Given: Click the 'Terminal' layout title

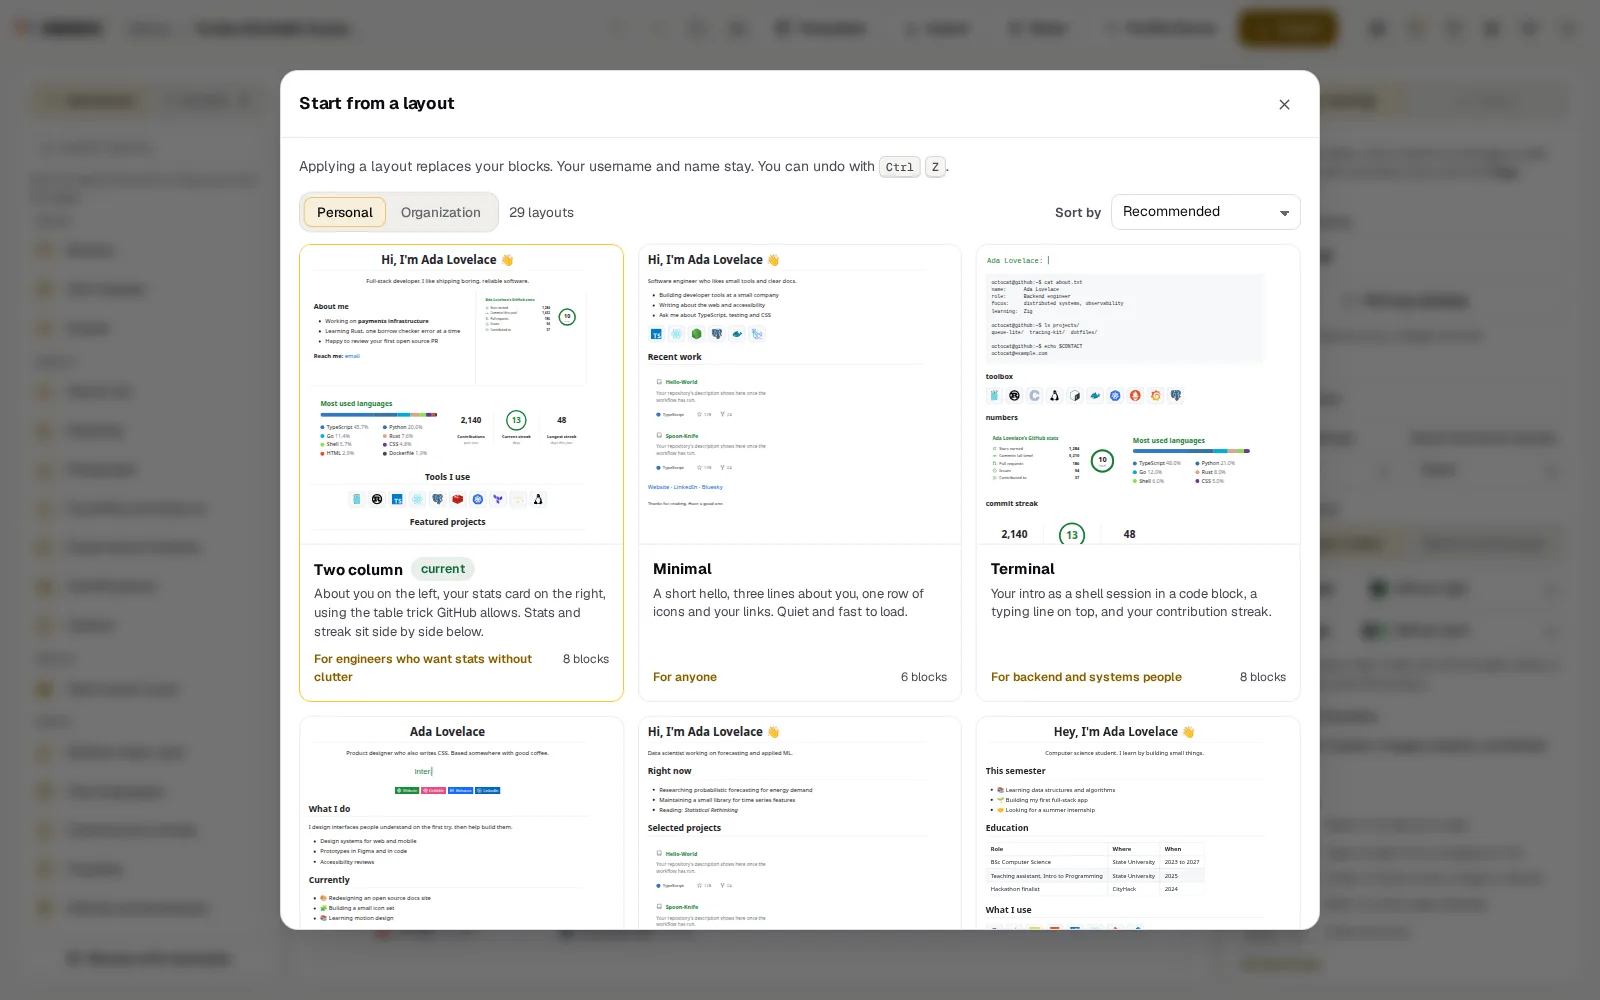Looking at the screenshot, I should 1022,569.
